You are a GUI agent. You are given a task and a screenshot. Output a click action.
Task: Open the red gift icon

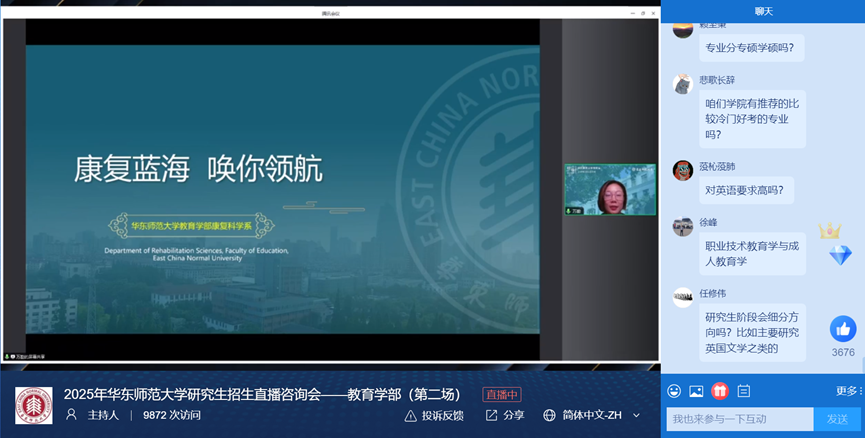click(720, 391)
